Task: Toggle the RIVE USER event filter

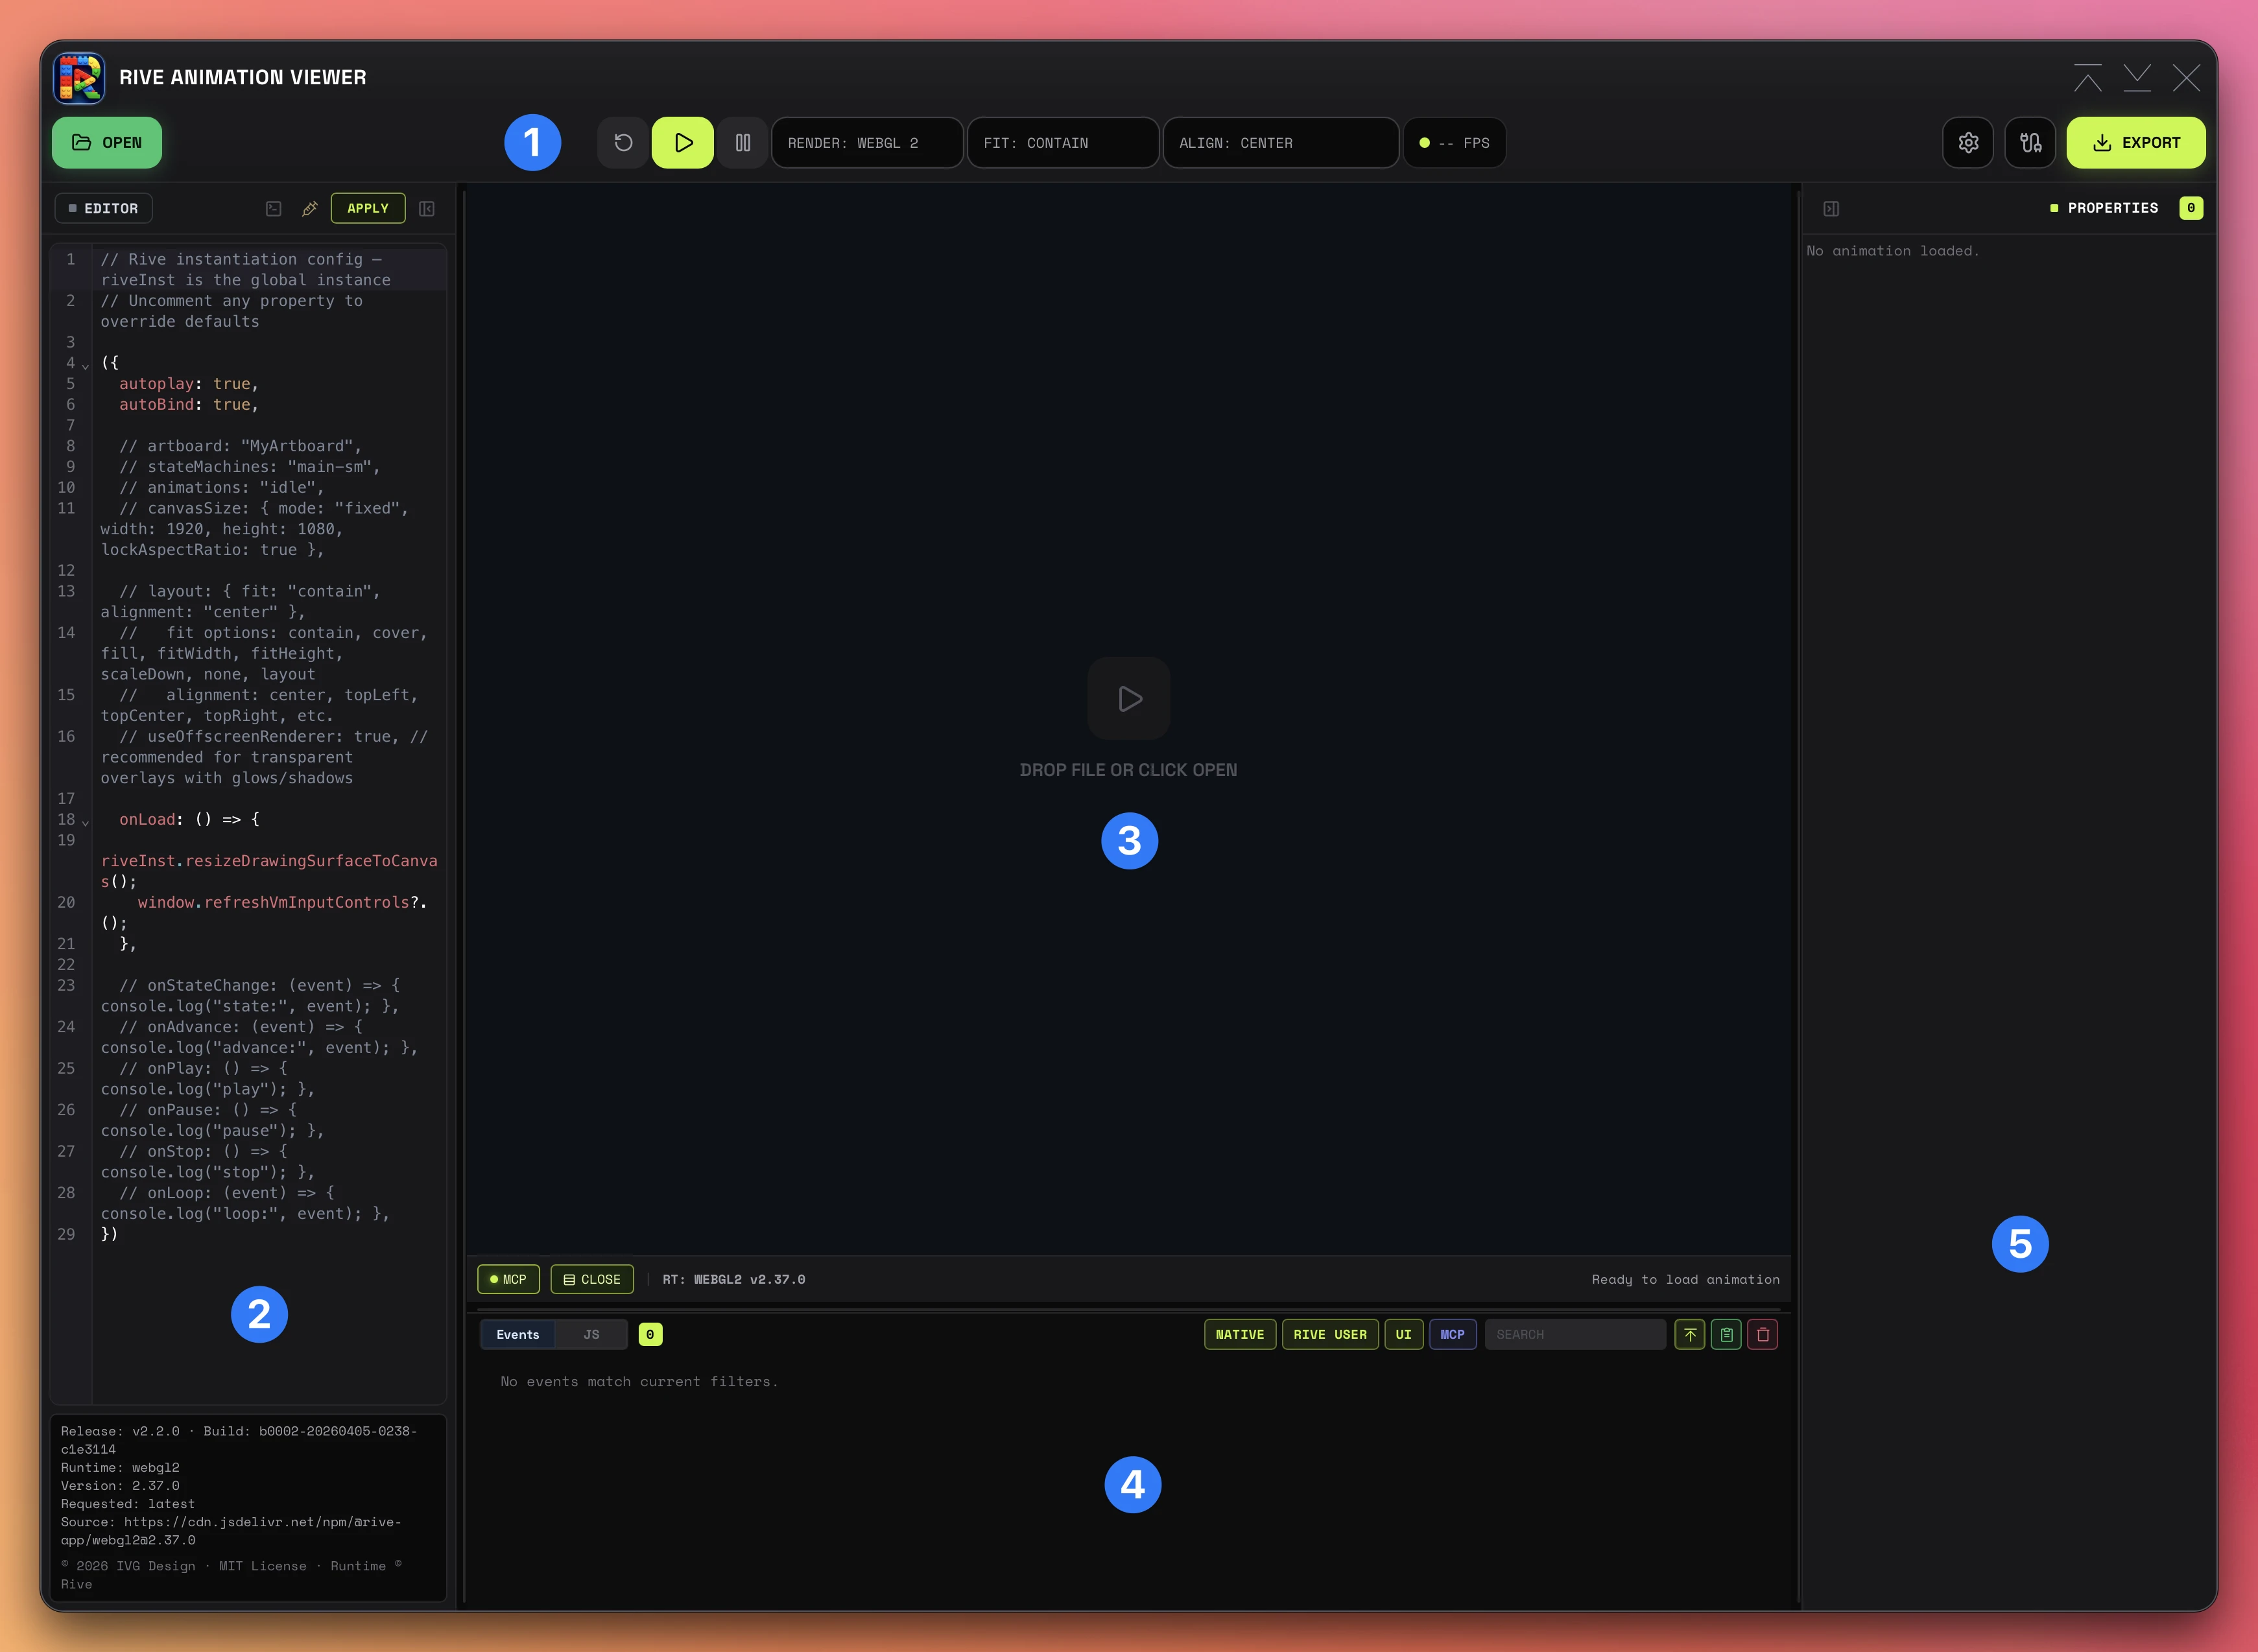Action: 1330,1334
